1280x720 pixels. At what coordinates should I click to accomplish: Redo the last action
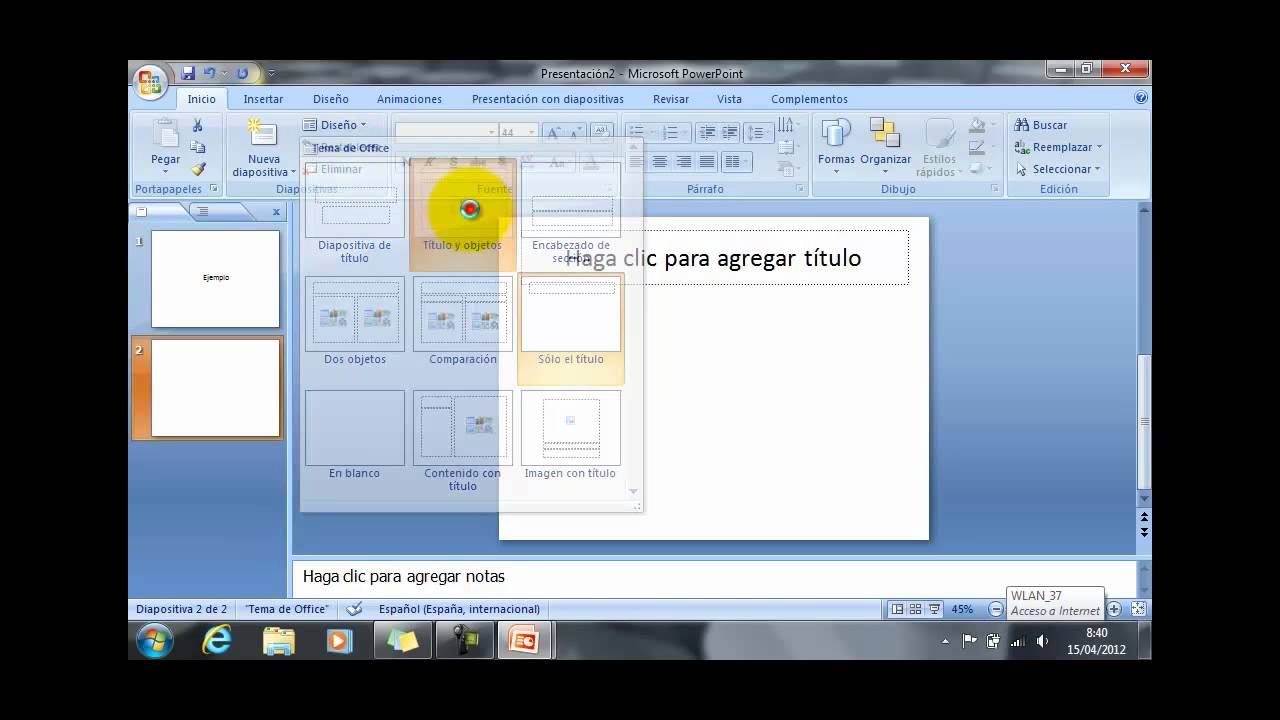click(242, 73)
